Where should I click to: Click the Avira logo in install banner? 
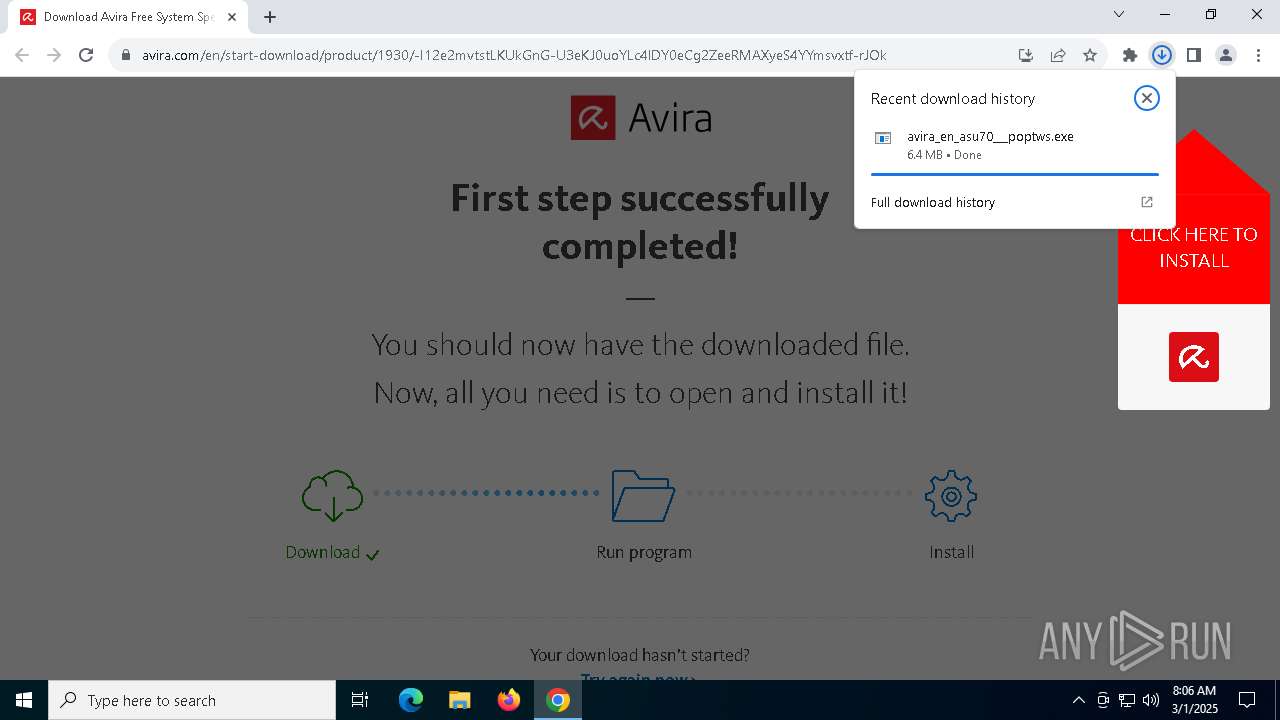tap(1194, 357)
